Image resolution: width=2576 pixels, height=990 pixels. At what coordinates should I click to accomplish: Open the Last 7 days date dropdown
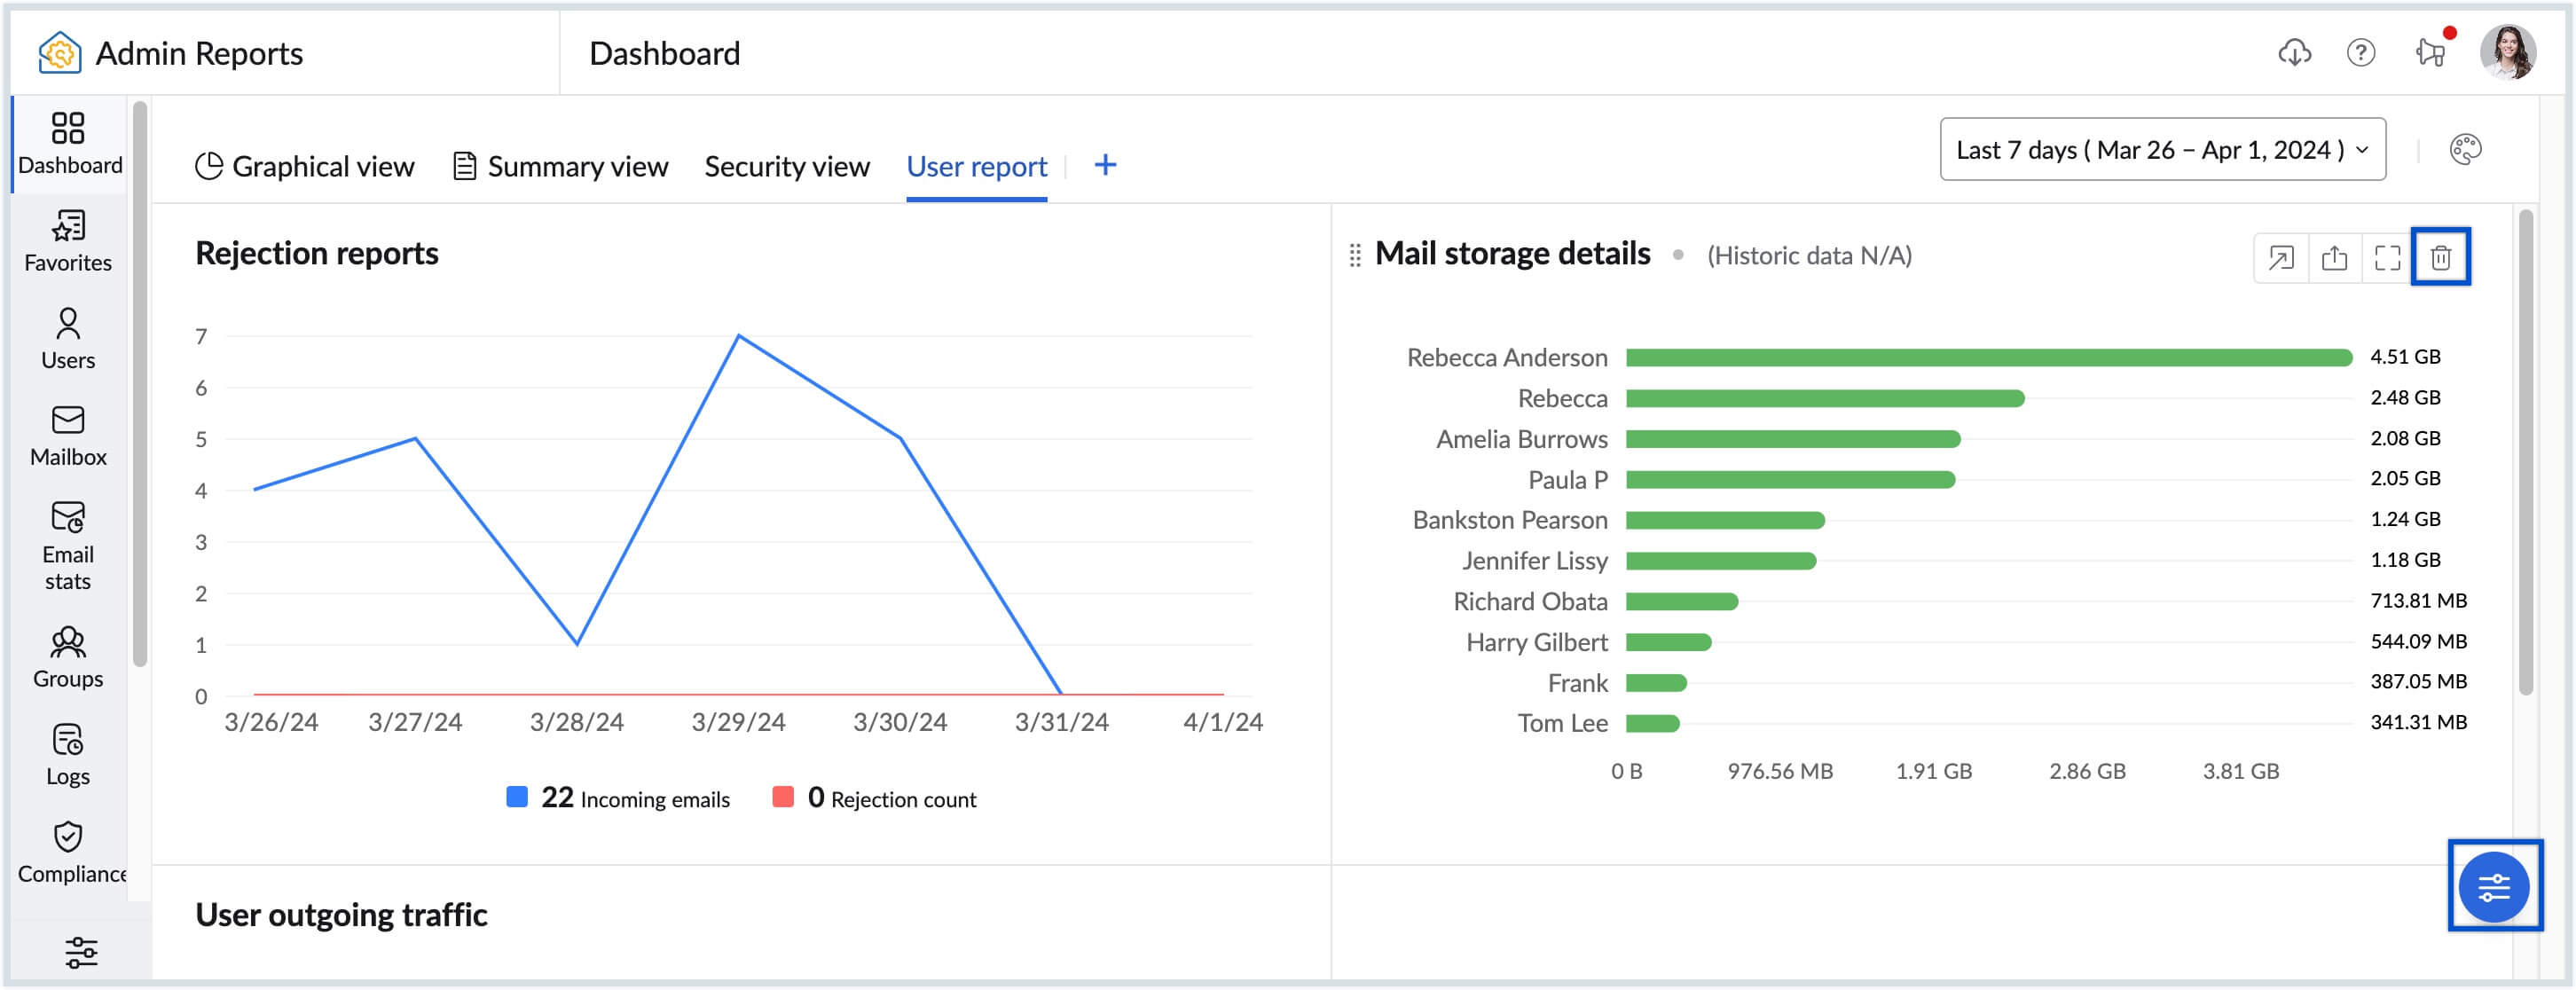click(2162, 150)
